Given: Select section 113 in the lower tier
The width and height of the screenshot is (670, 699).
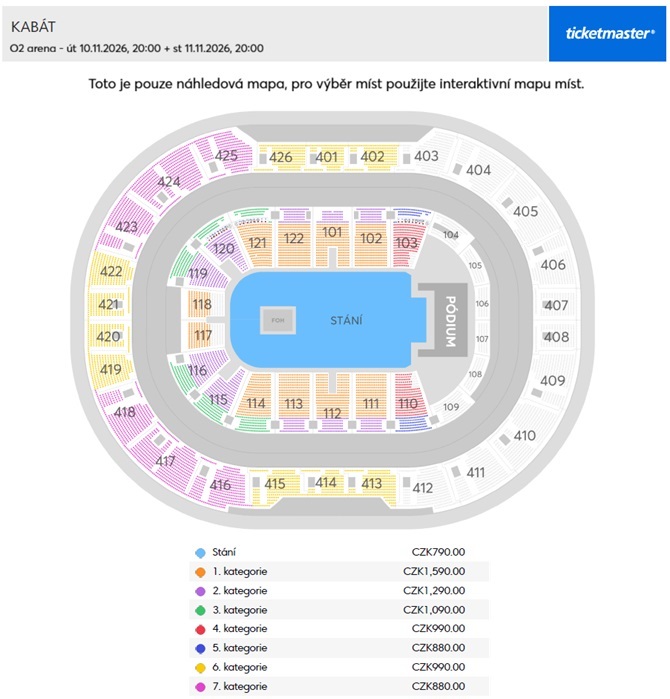Looking at the screenshot, I should click(x=293, y=403).
